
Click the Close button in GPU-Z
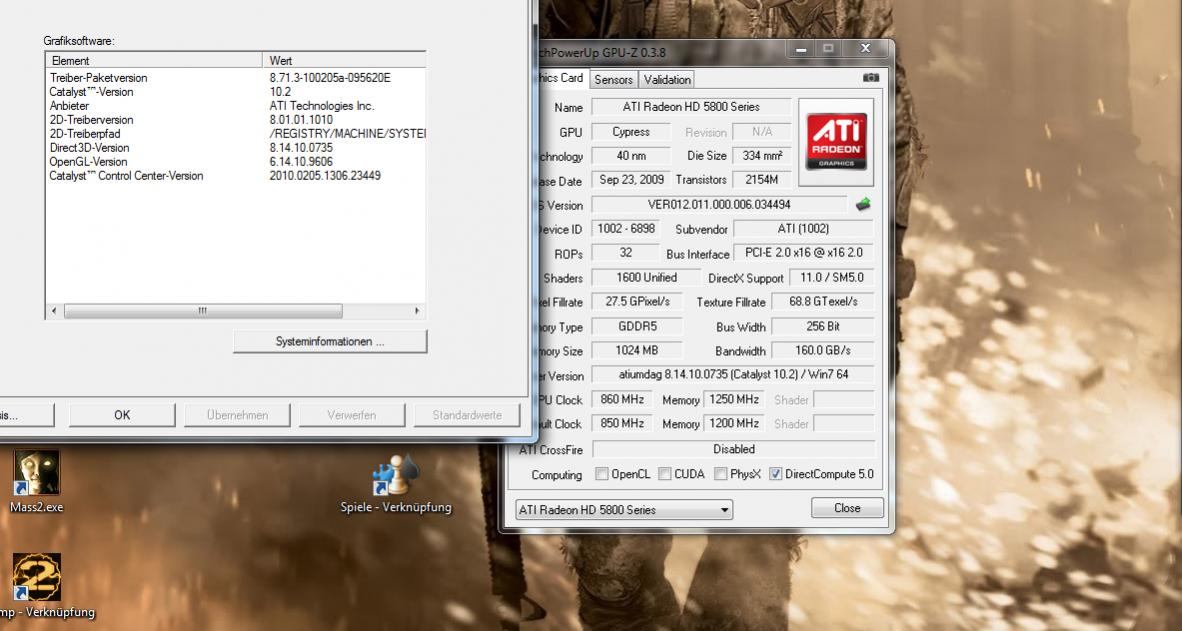[847, 508]
